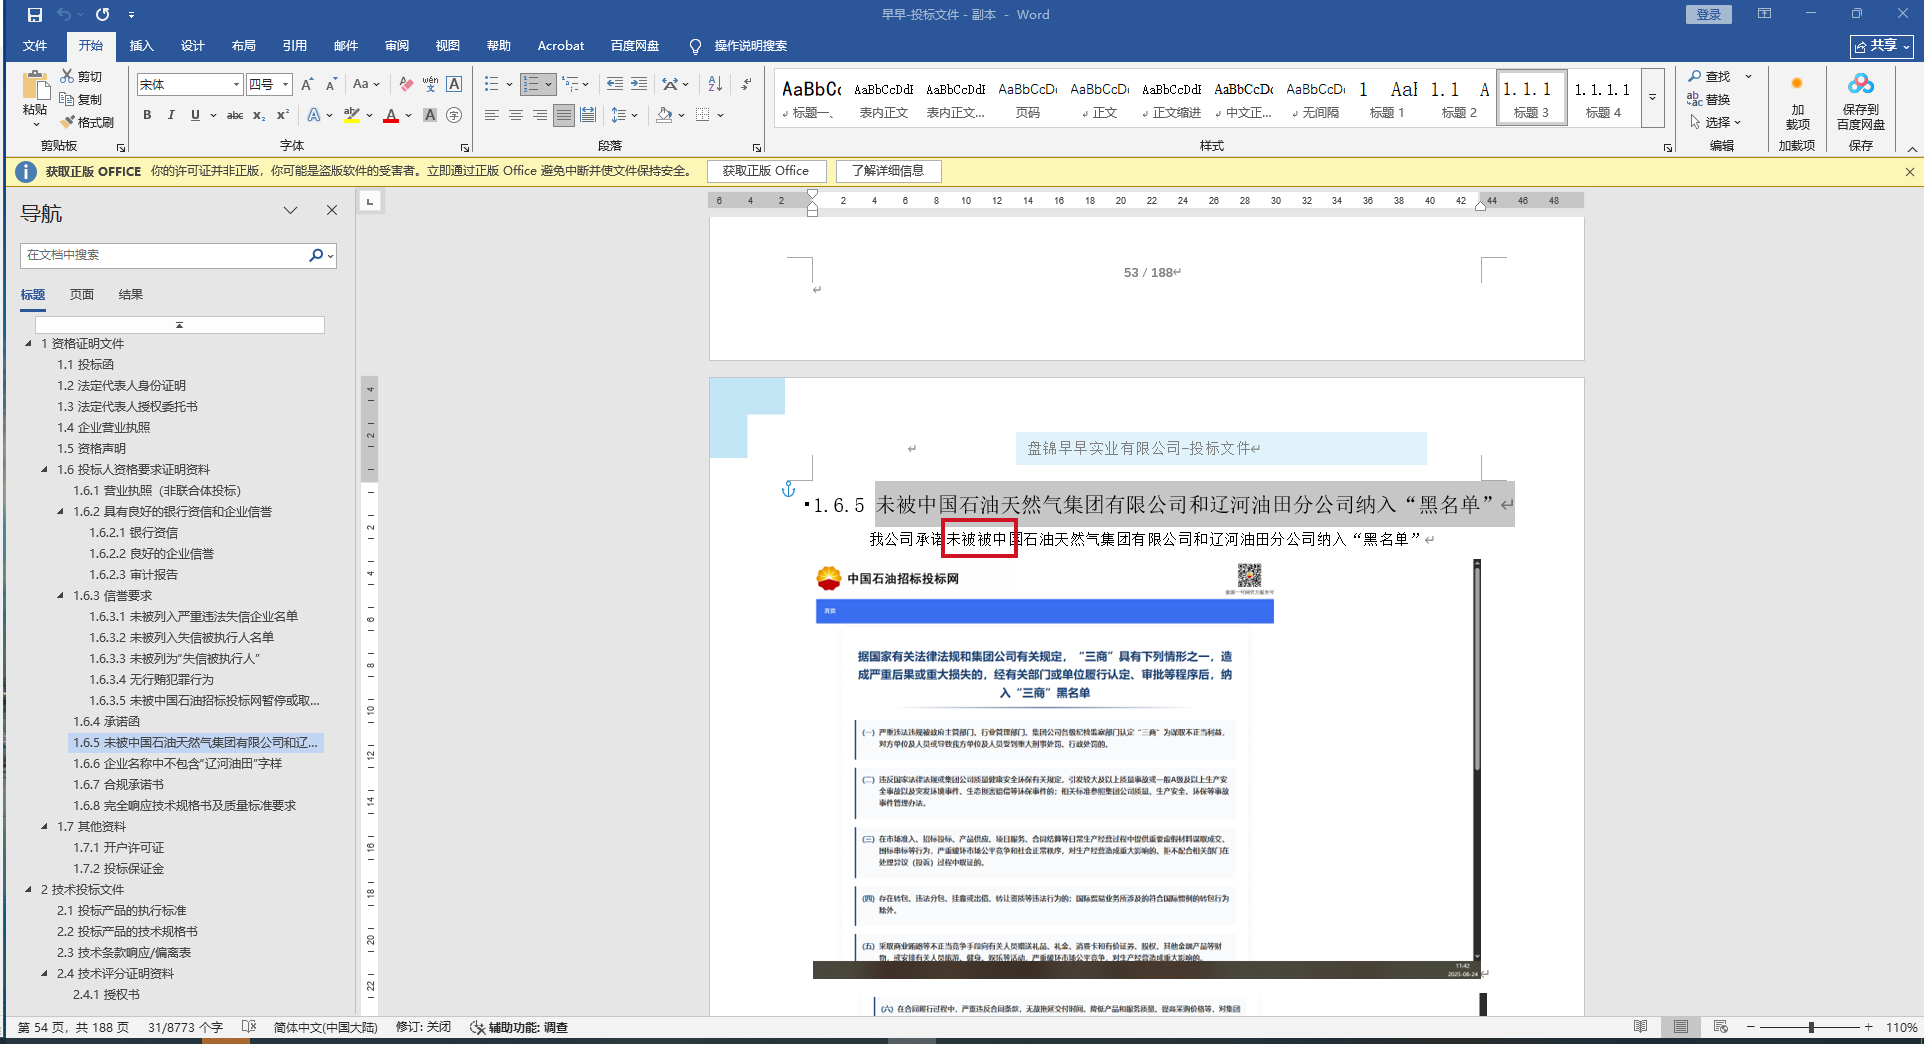Toggle bold formatting
This screenshot has width=1924, height=1044.
pyautogui.click(x=147, y=115)
